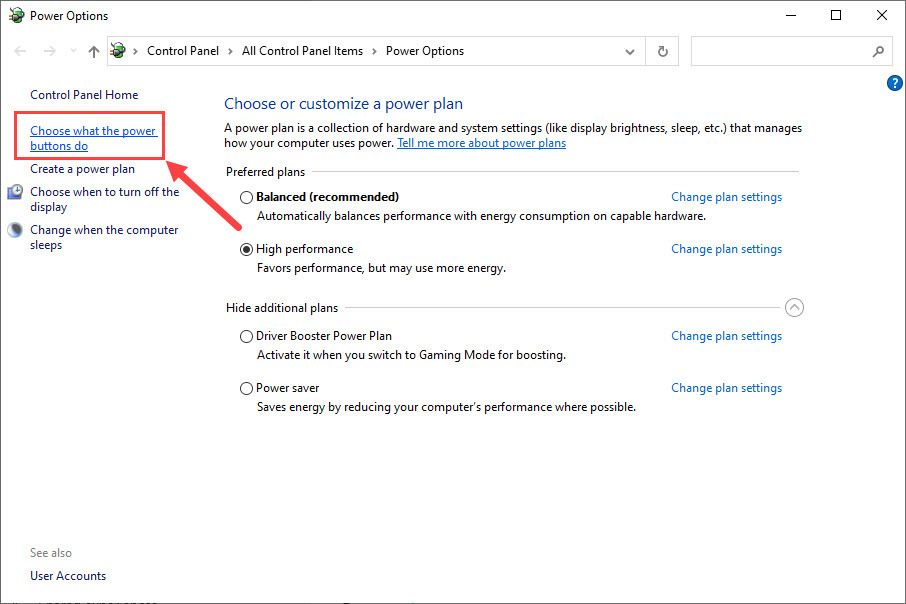
Task: Select the Driver Booster Power Plan
Action: point(246,336)
